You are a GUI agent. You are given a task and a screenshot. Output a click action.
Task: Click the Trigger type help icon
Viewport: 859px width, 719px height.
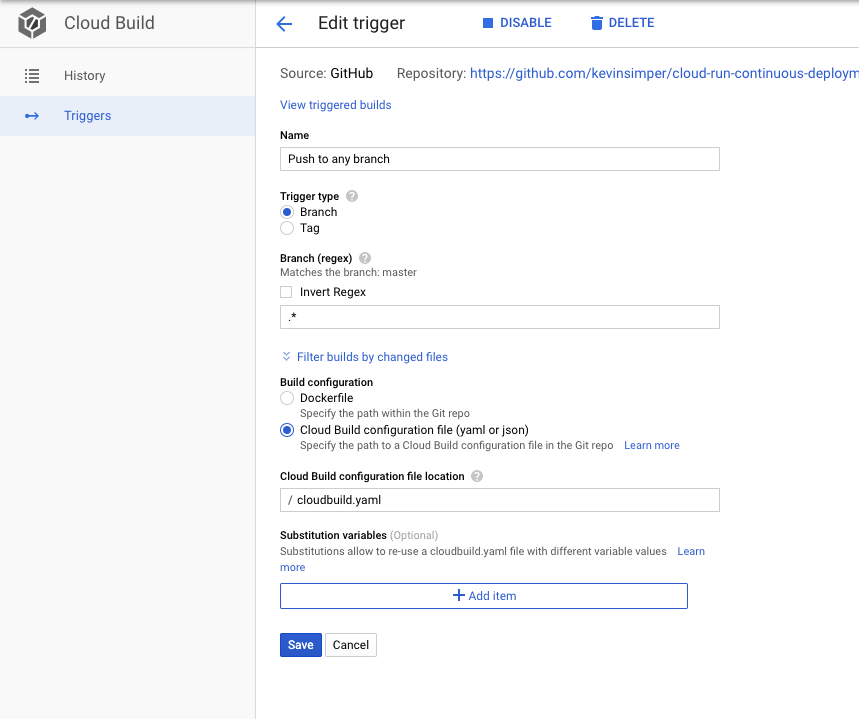(352, 196)
